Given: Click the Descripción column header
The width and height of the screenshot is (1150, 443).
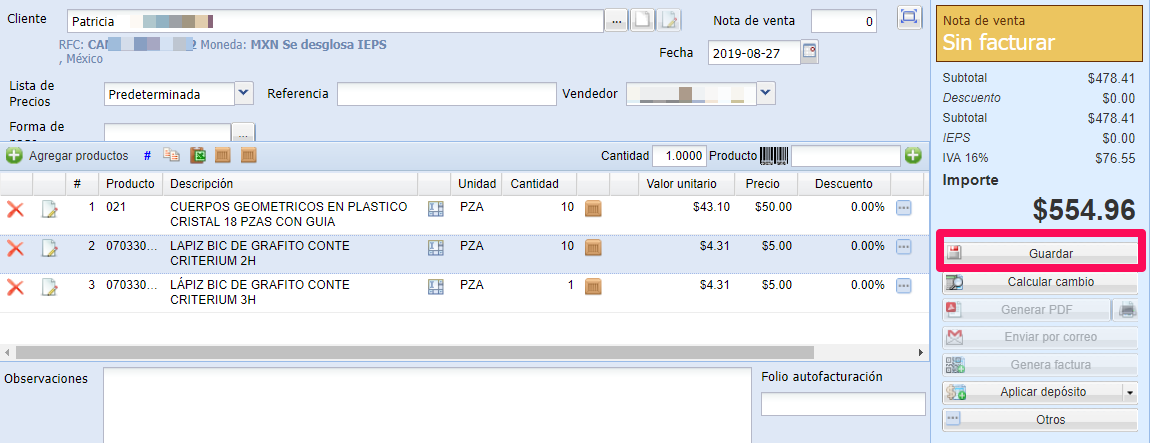Looking at the screenshot, I should (201, 184).
